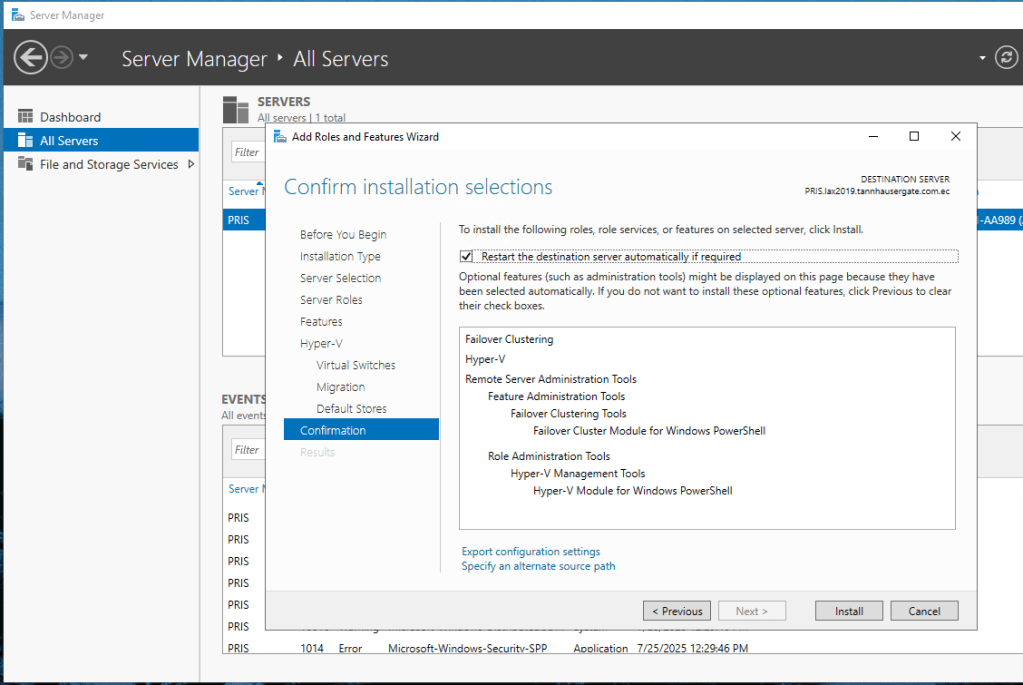This screenshot has height=685, width=1023.
Task: Go to Server Roles wizard step
Action: click(331, 300)
